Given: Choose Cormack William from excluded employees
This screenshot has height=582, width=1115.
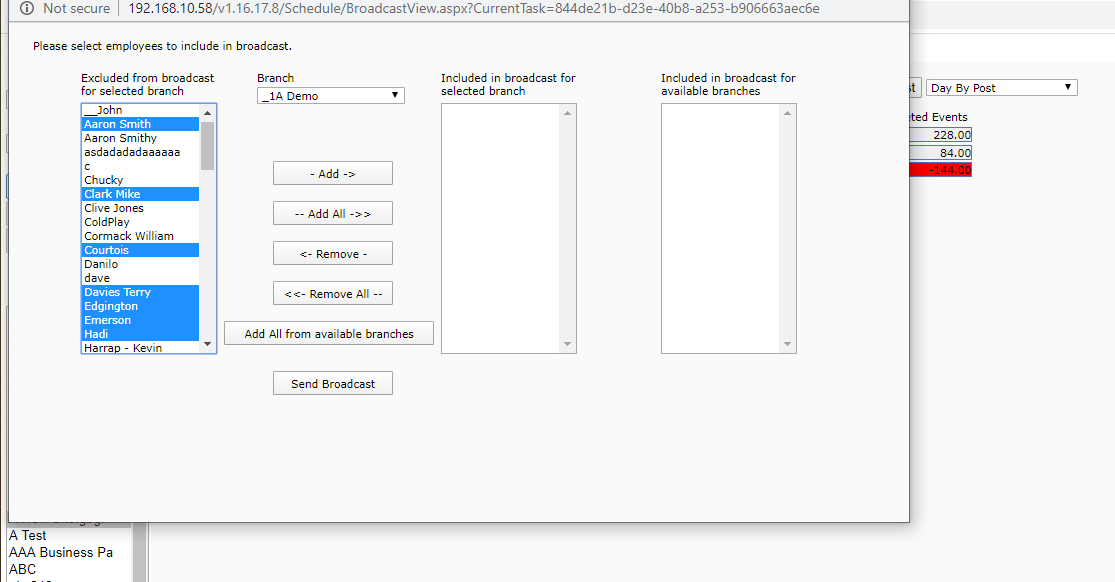Looking at the screenshot, I should pyautogui.click(x=128, y=236).
